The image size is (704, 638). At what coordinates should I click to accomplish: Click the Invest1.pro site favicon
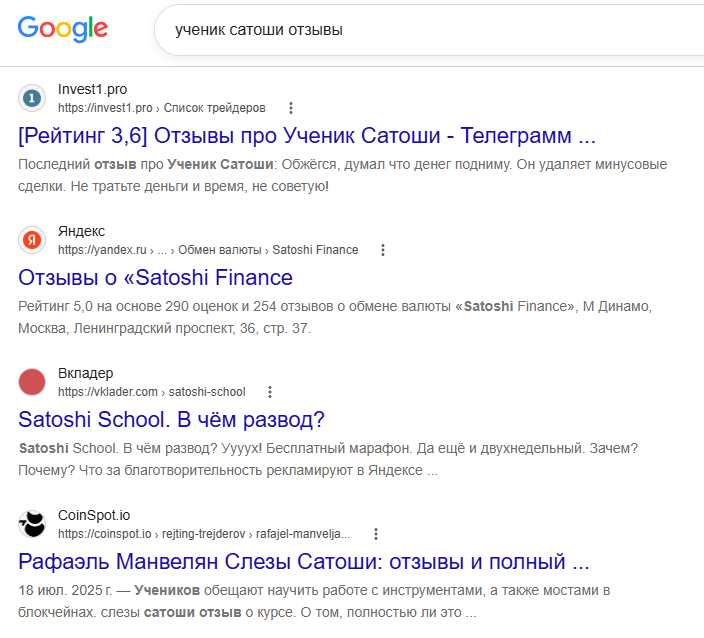click(32, 98)
